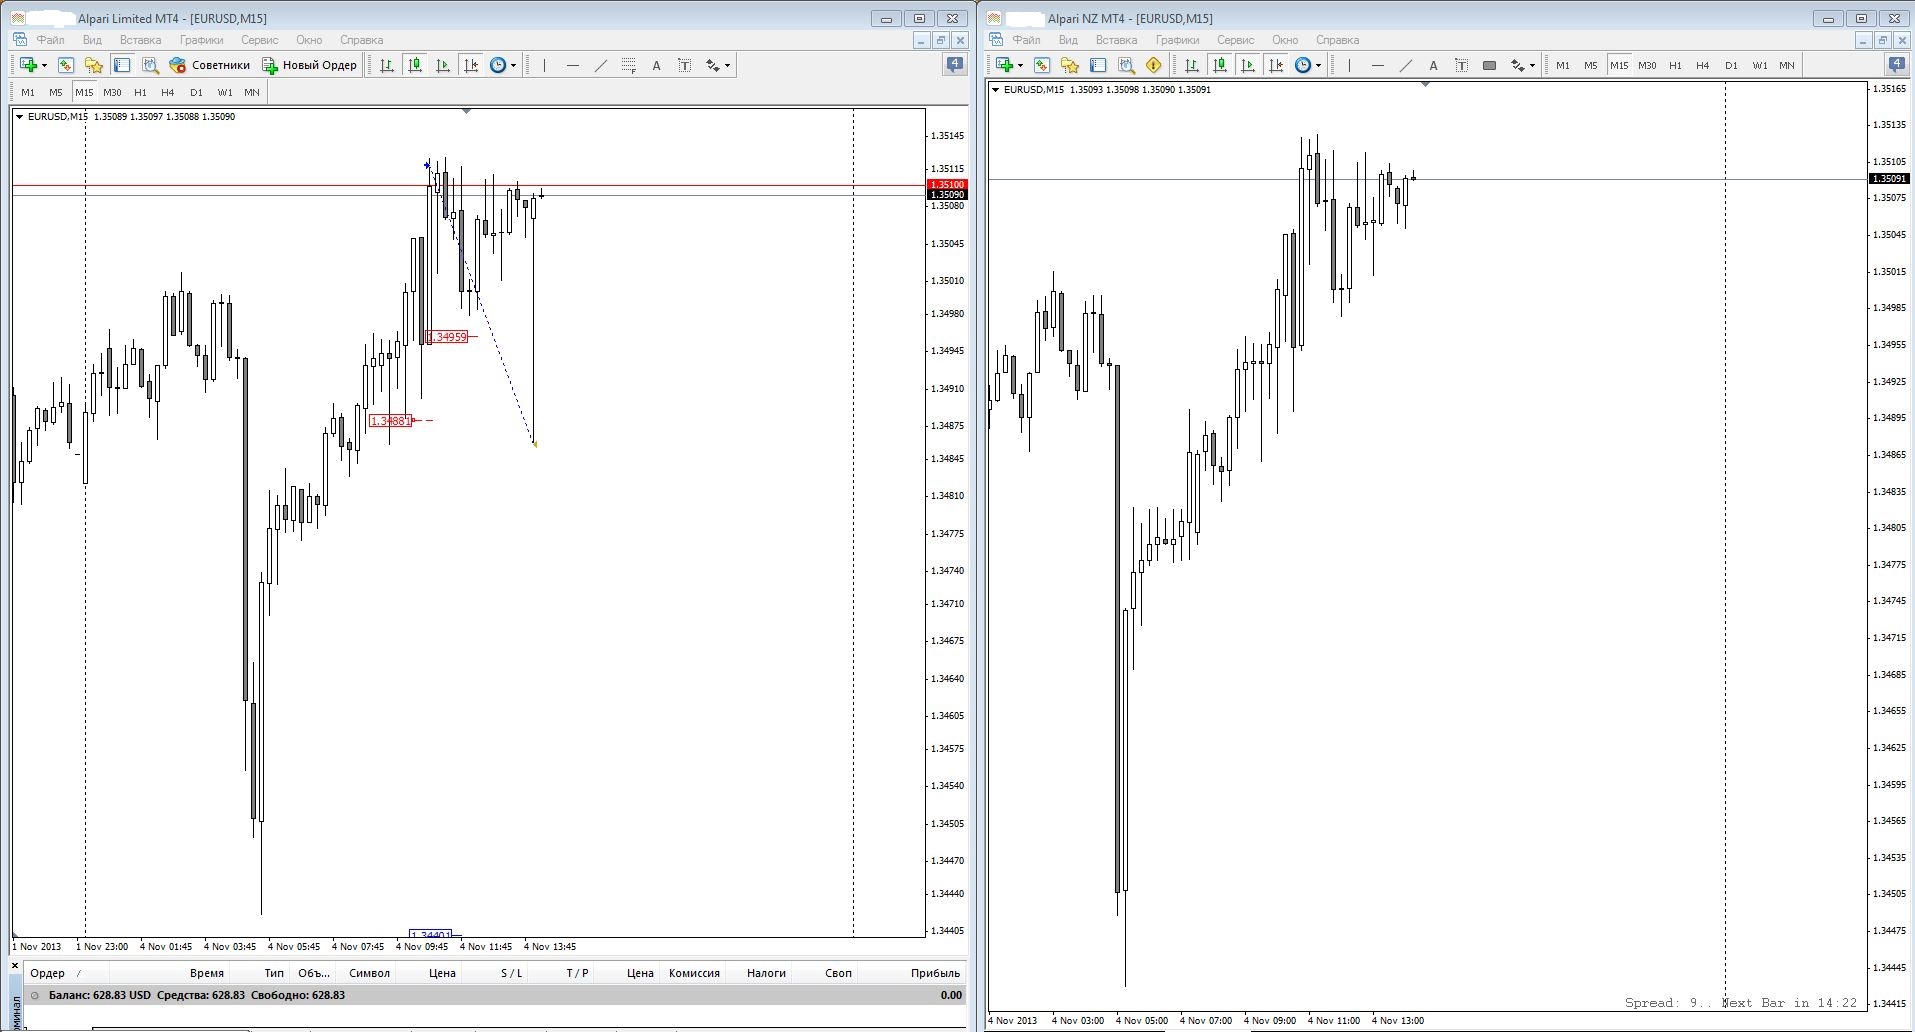Select trendline tool in Alpari NZ
The image size is (1915, 1032).
1405,65
